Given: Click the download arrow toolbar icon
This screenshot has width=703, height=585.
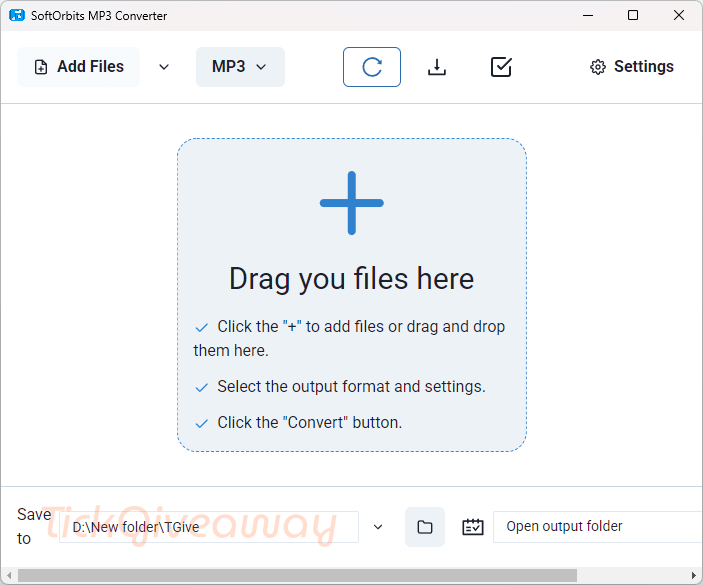Looking at the screenshot, I should coord(437,67).
